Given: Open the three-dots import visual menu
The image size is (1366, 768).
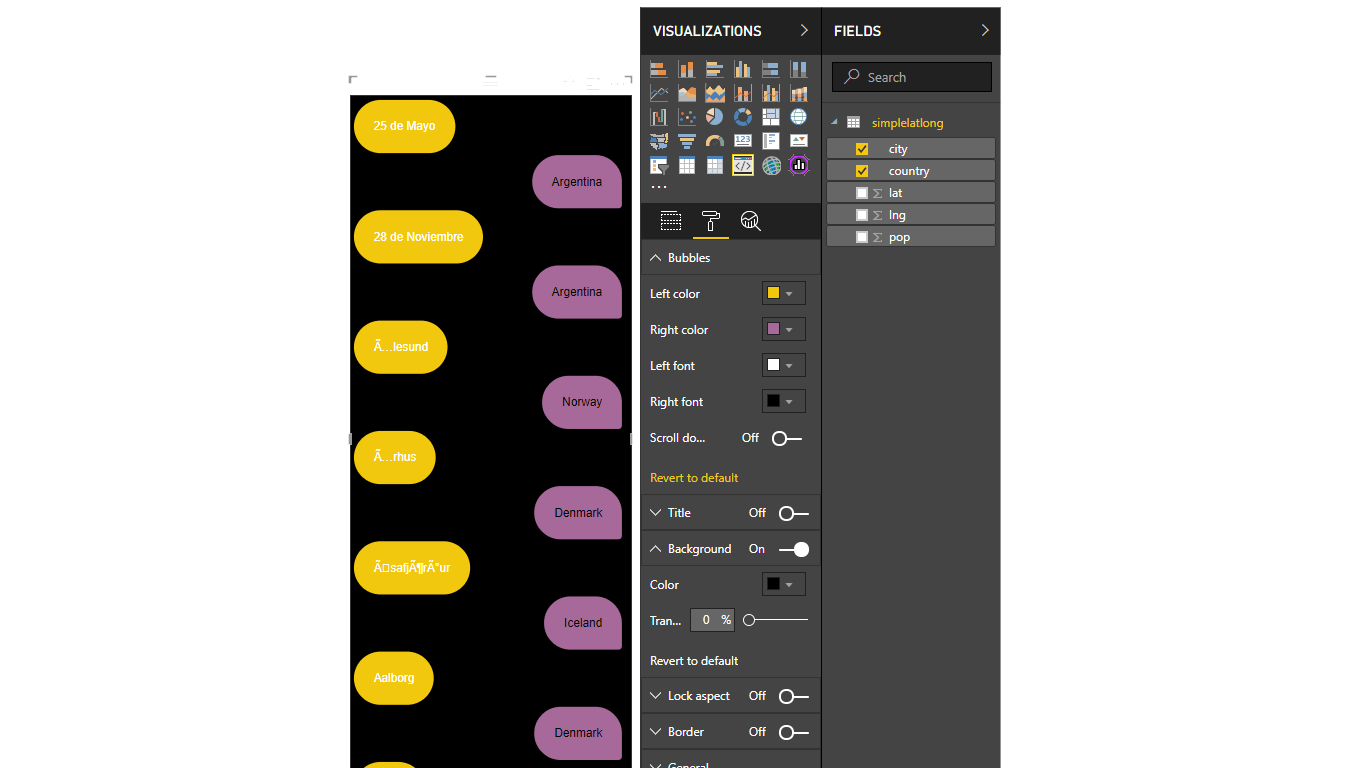Looking at the screenshot, I should pos(659,187).
